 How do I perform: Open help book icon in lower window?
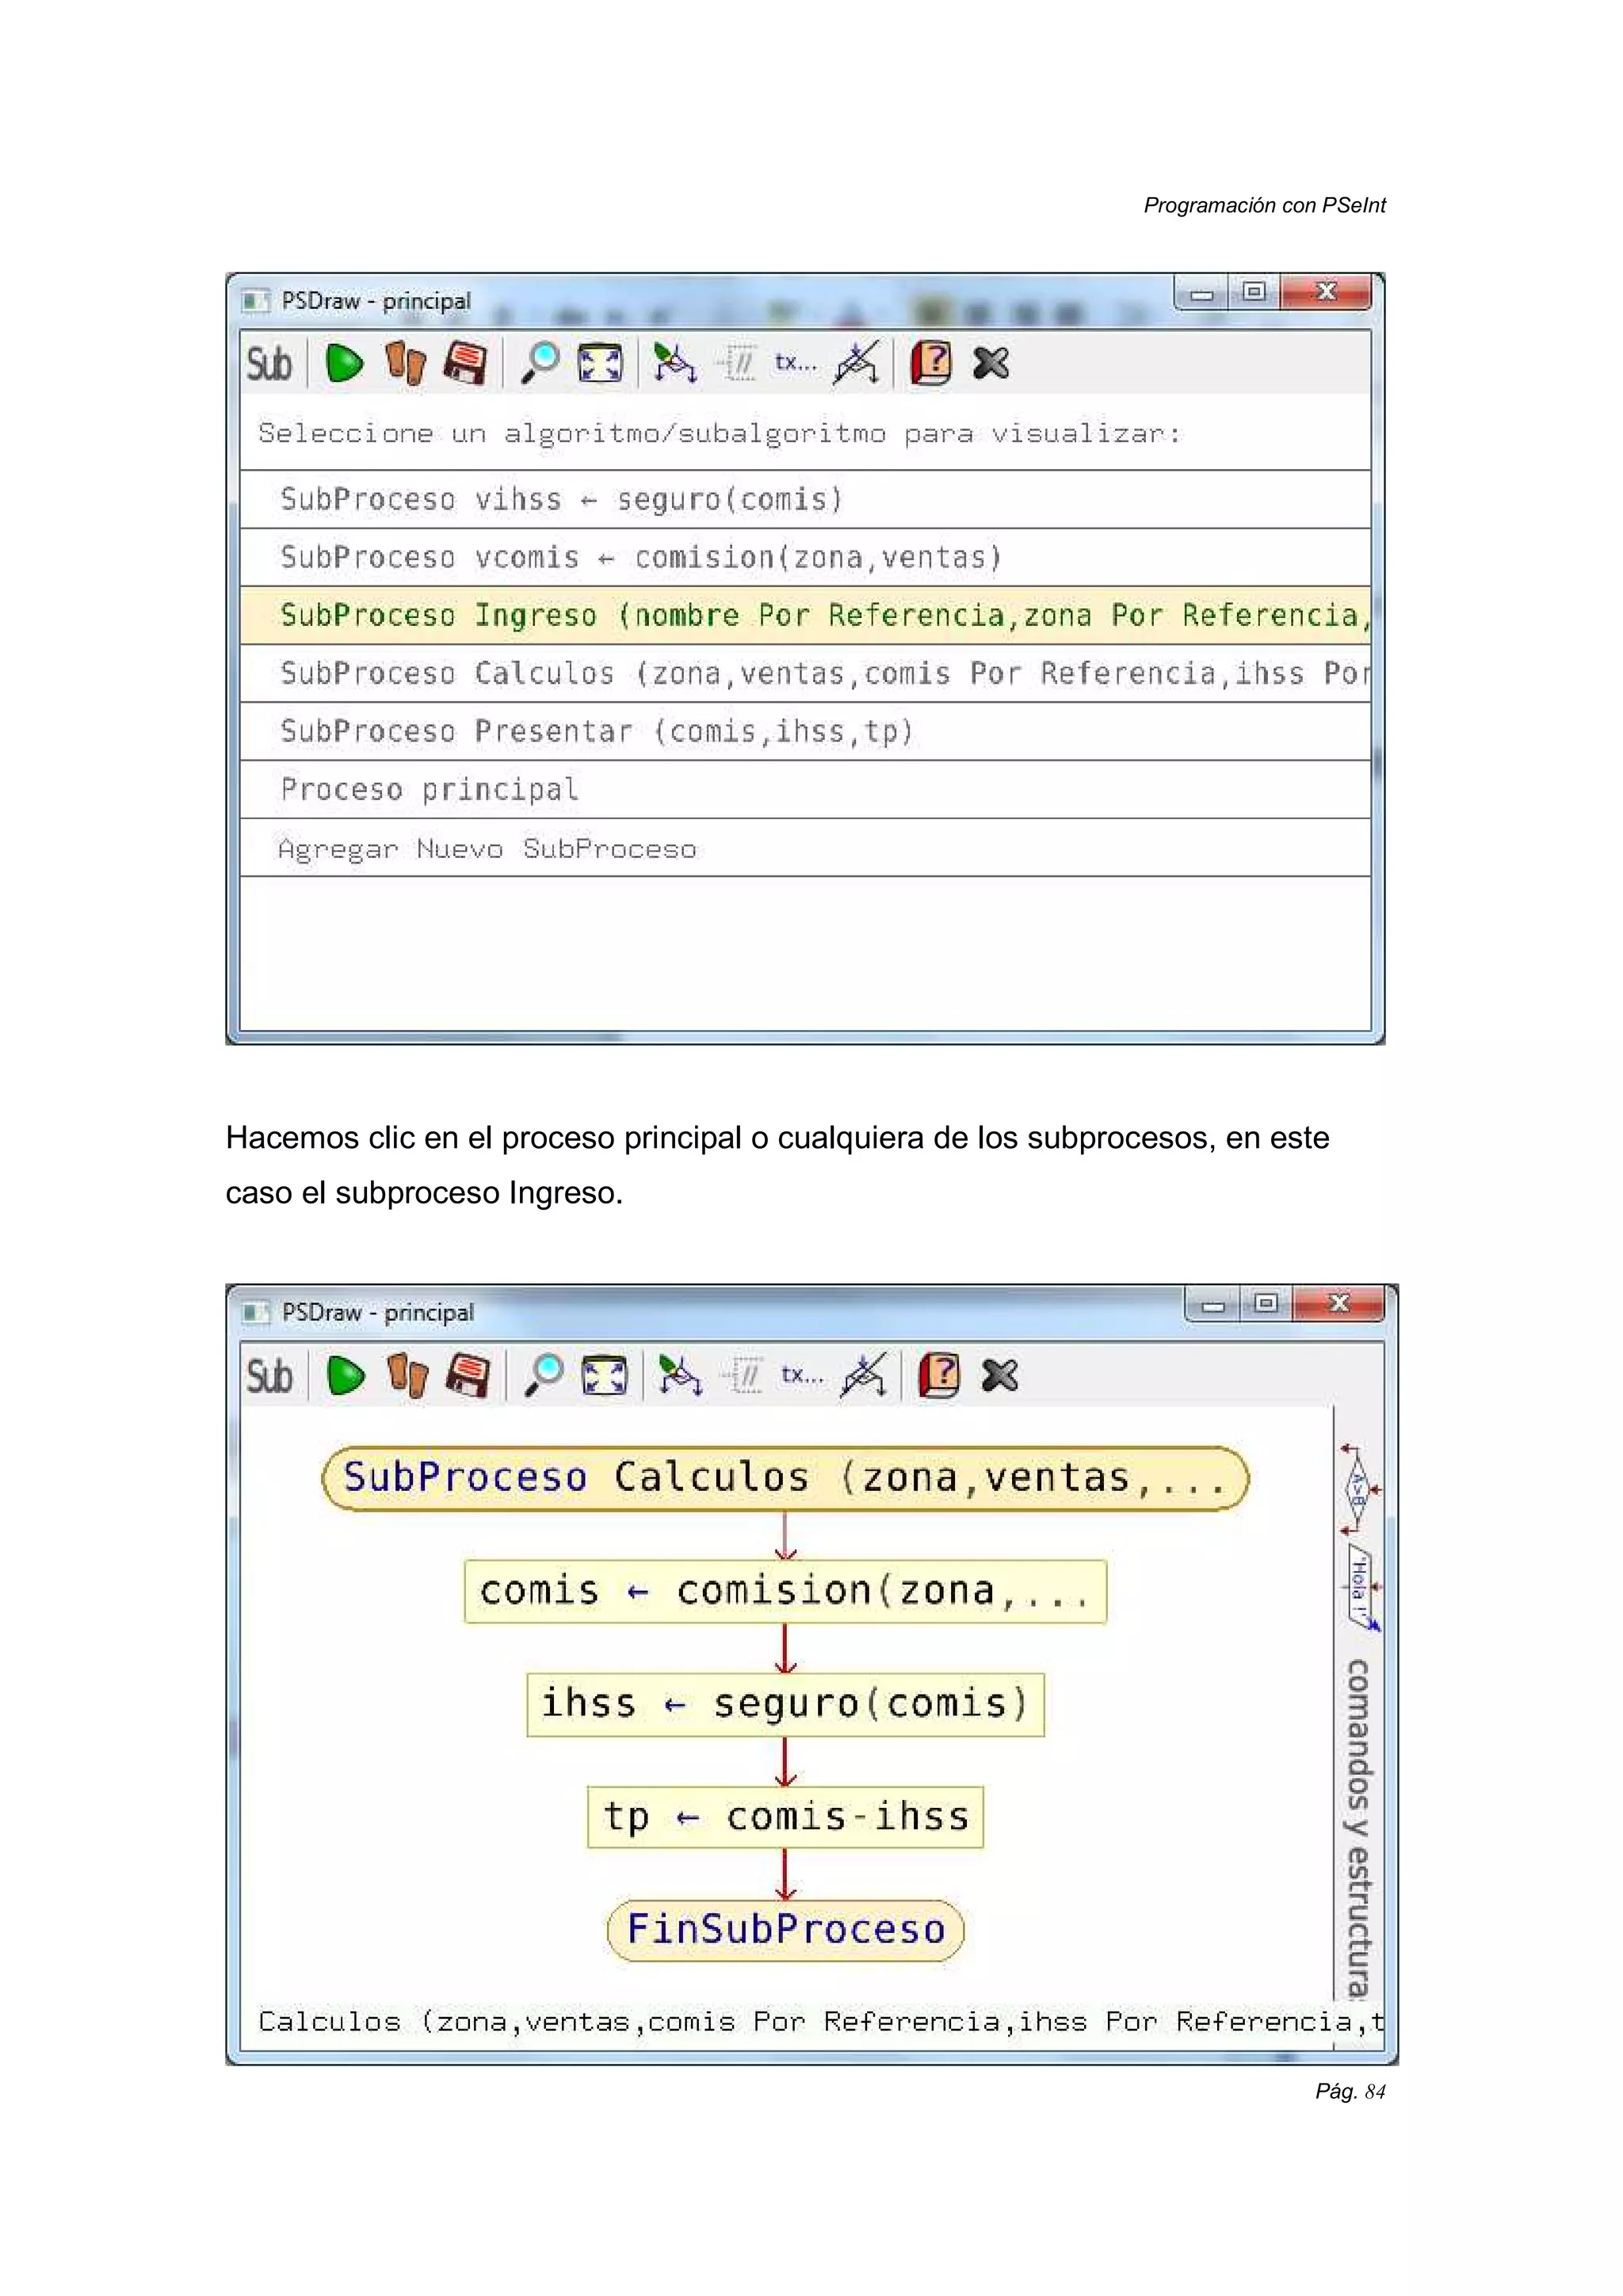pyautogui.click(x=939, y=1376)
